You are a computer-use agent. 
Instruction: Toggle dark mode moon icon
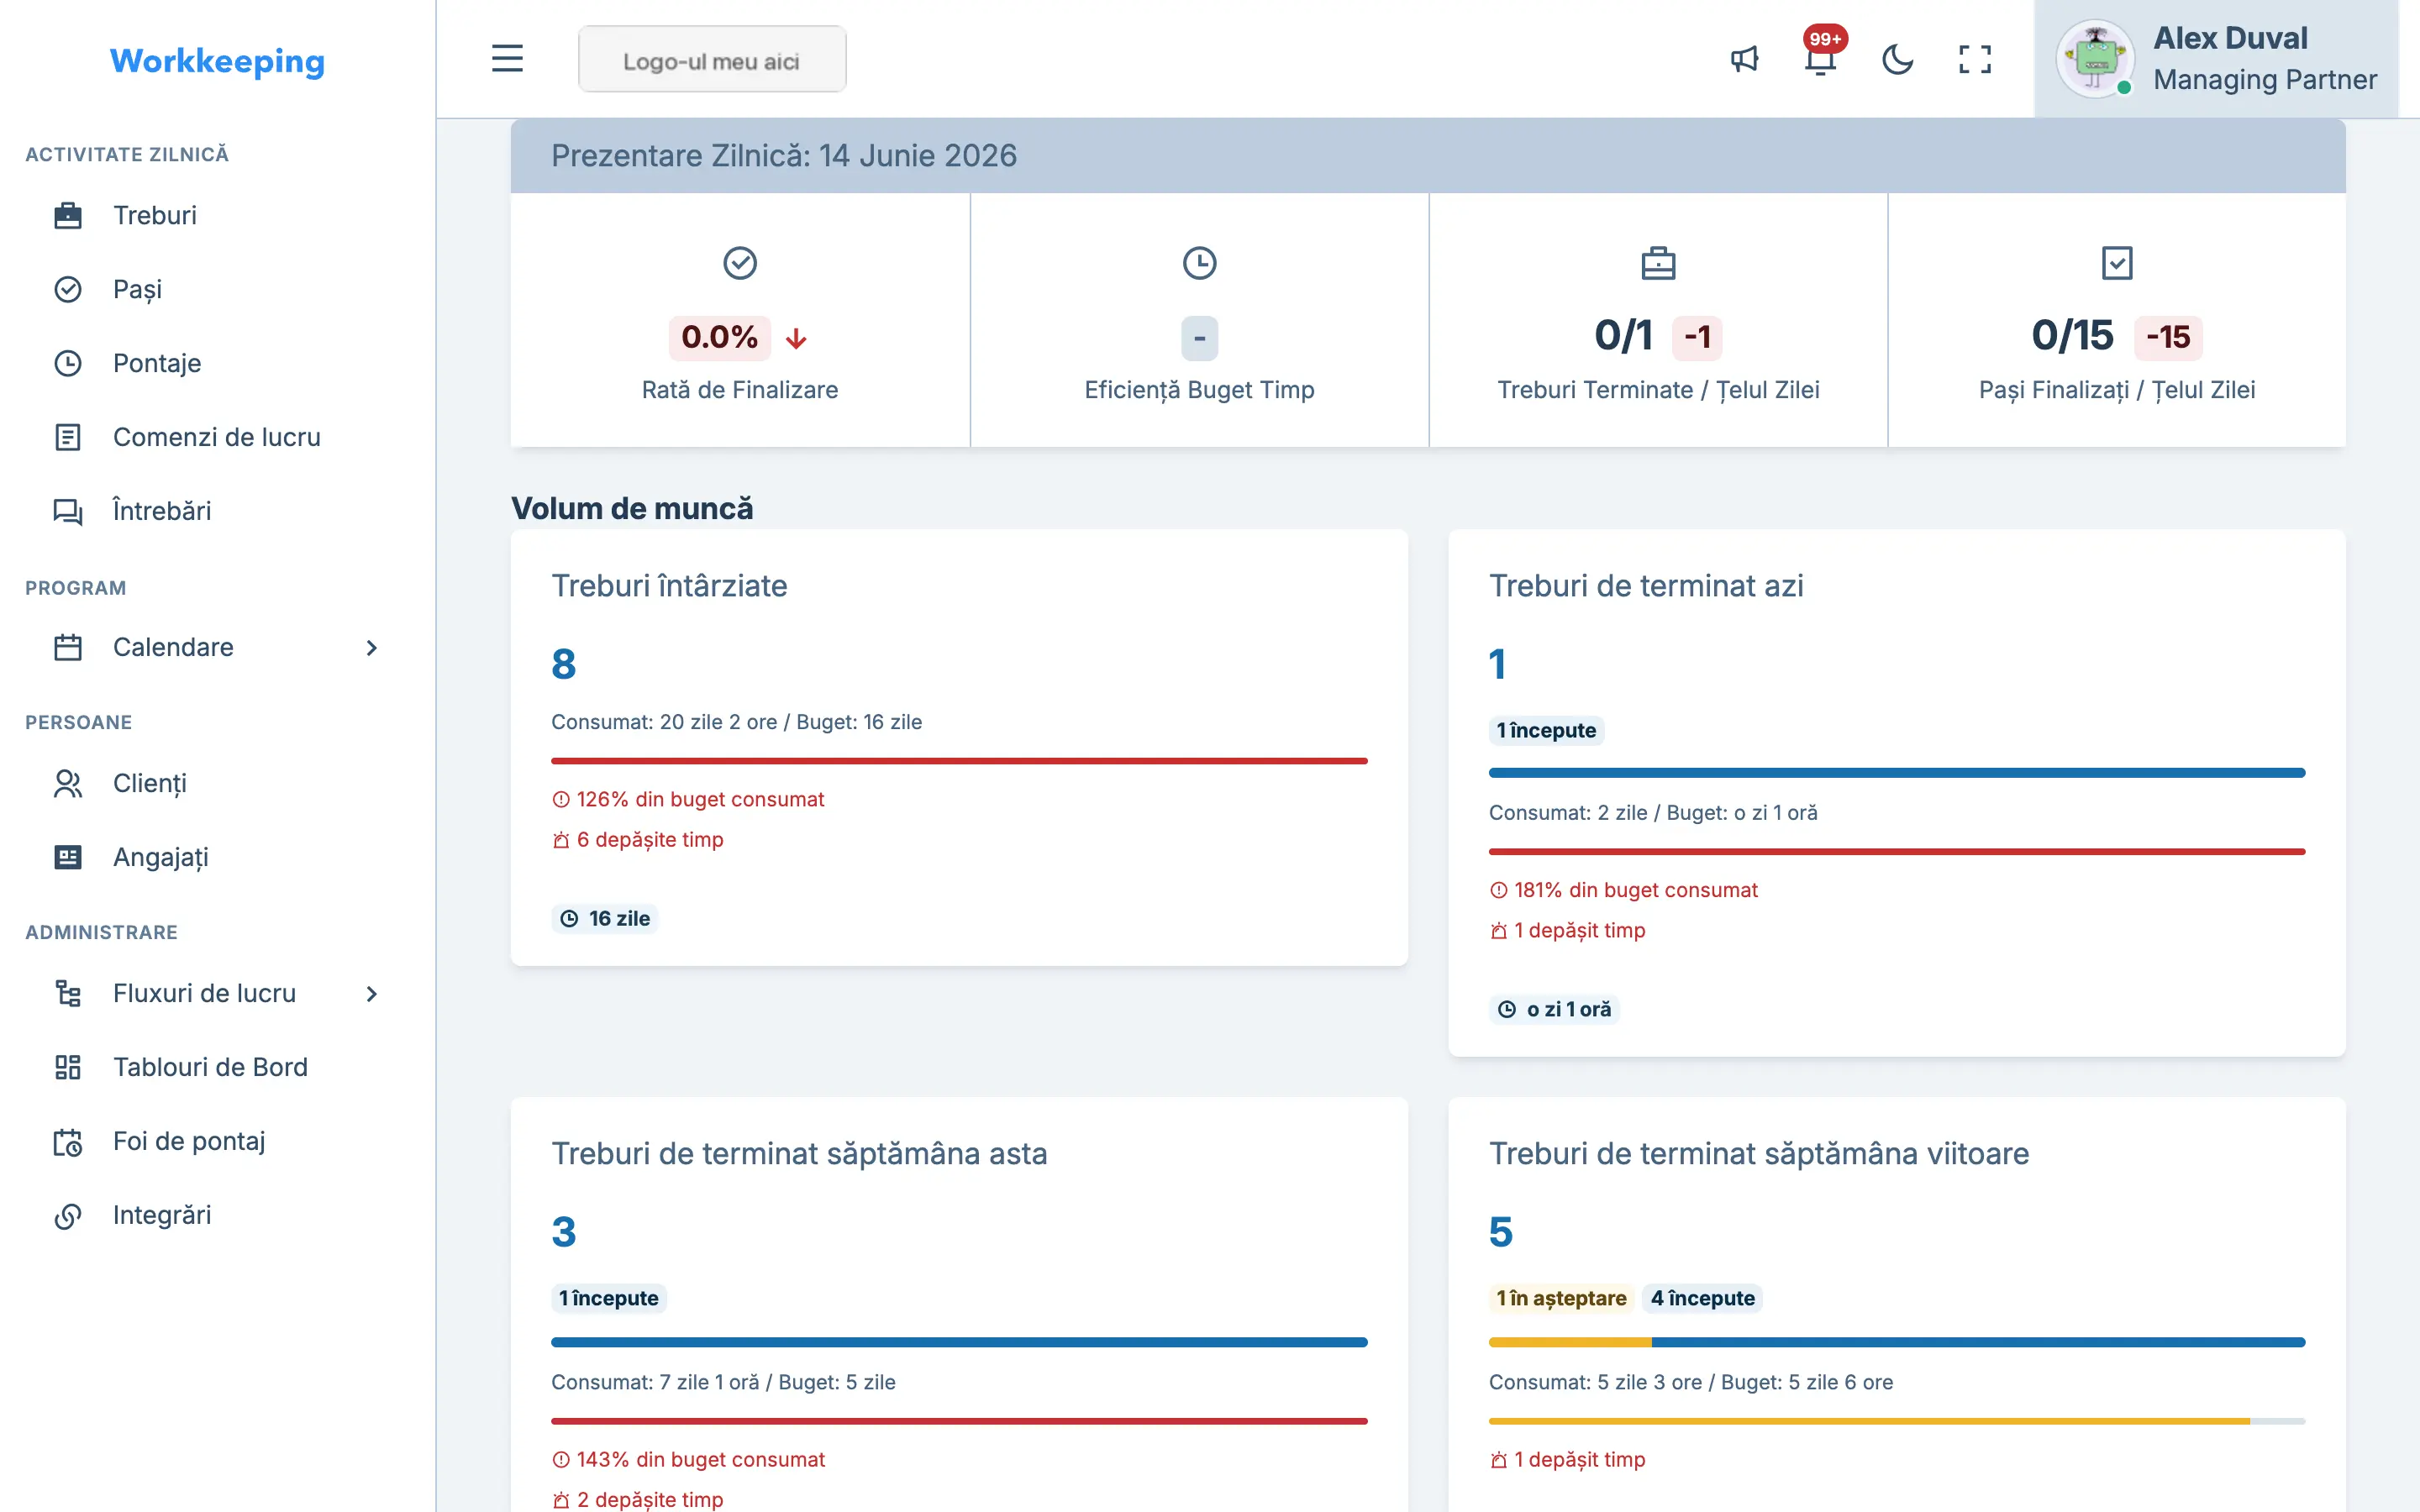1897,59
